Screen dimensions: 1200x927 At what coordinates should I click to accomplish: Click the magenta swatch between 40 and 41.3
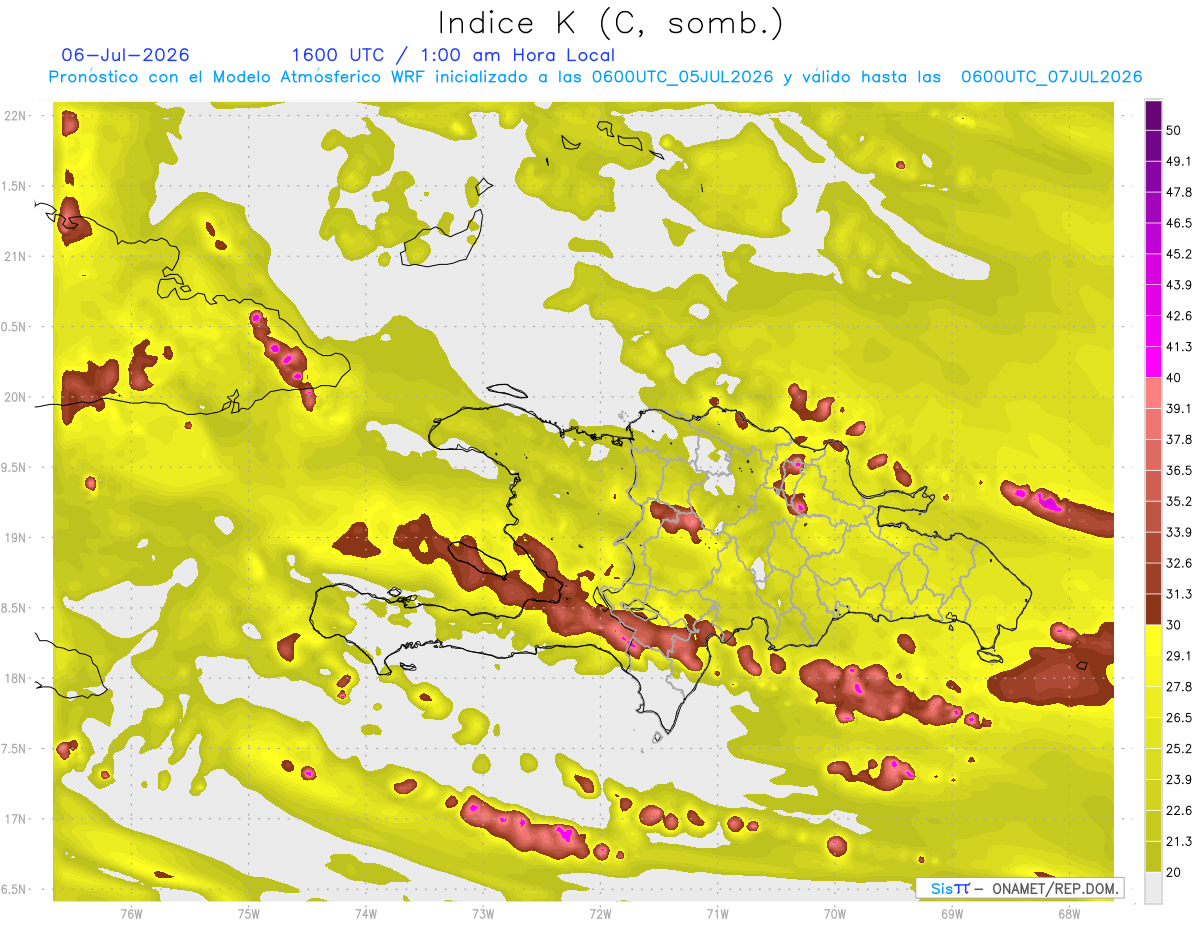(x=1153, y=362)
